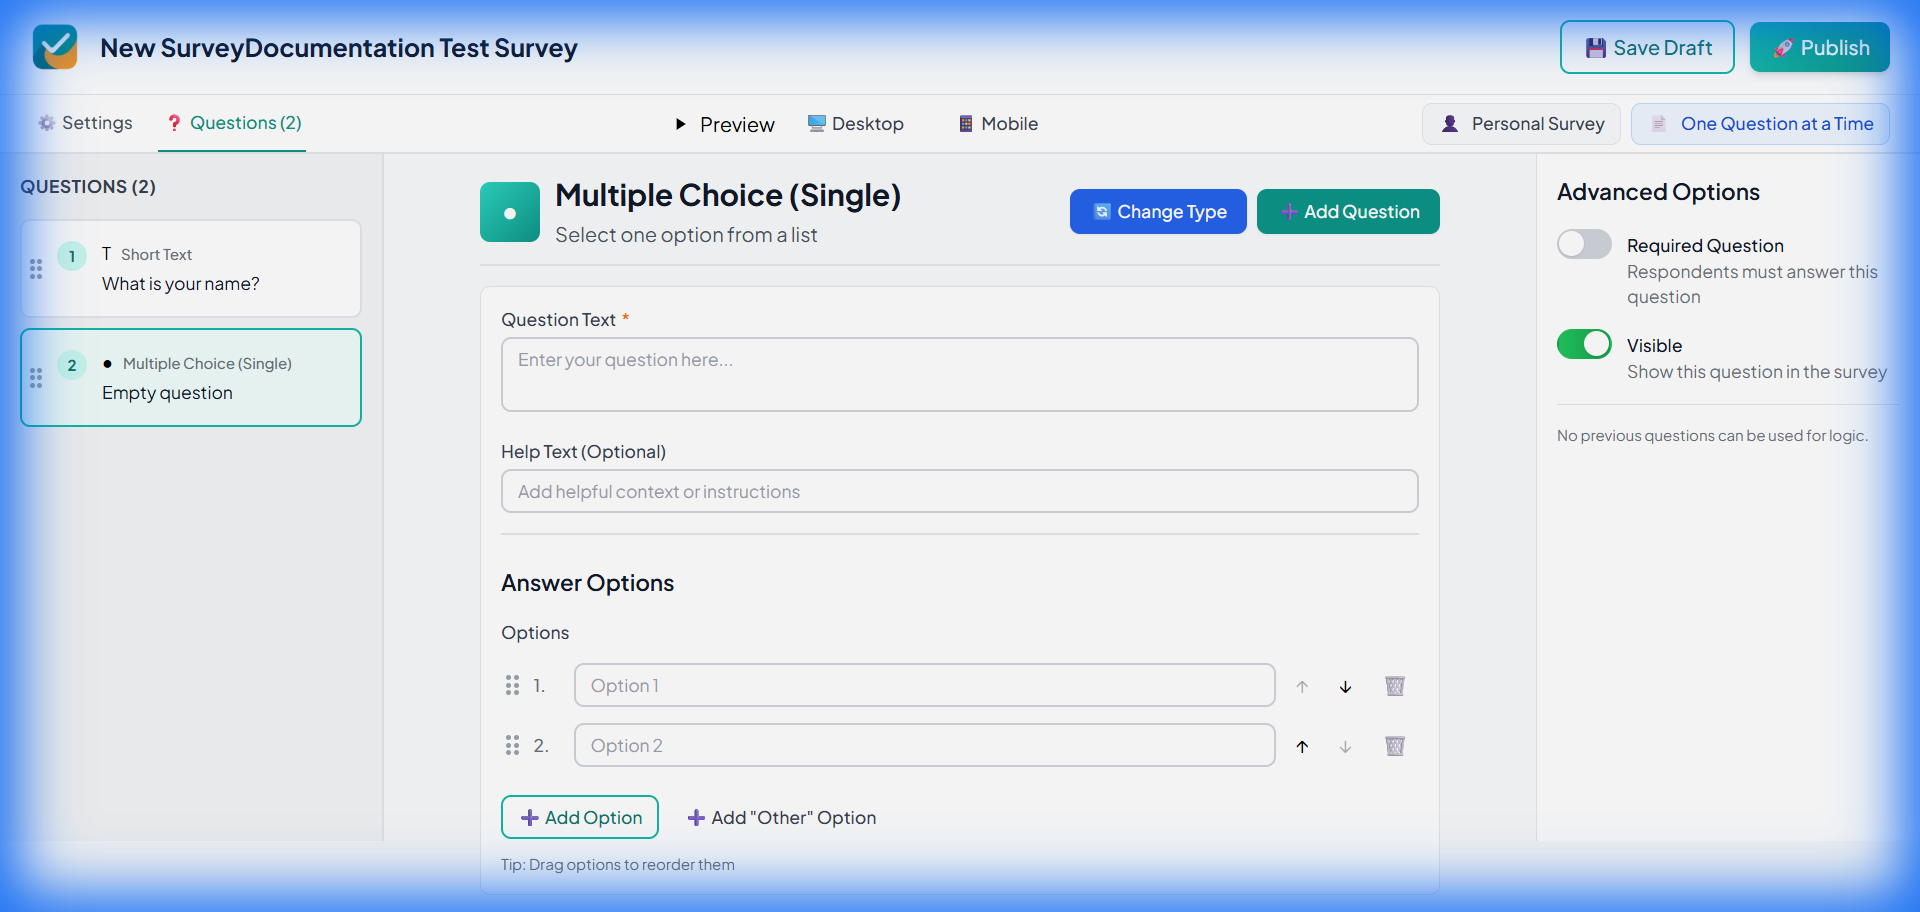Click the Publish button
The image size is (1920, 912).
pyautogui.click(x=1819, y=47)
